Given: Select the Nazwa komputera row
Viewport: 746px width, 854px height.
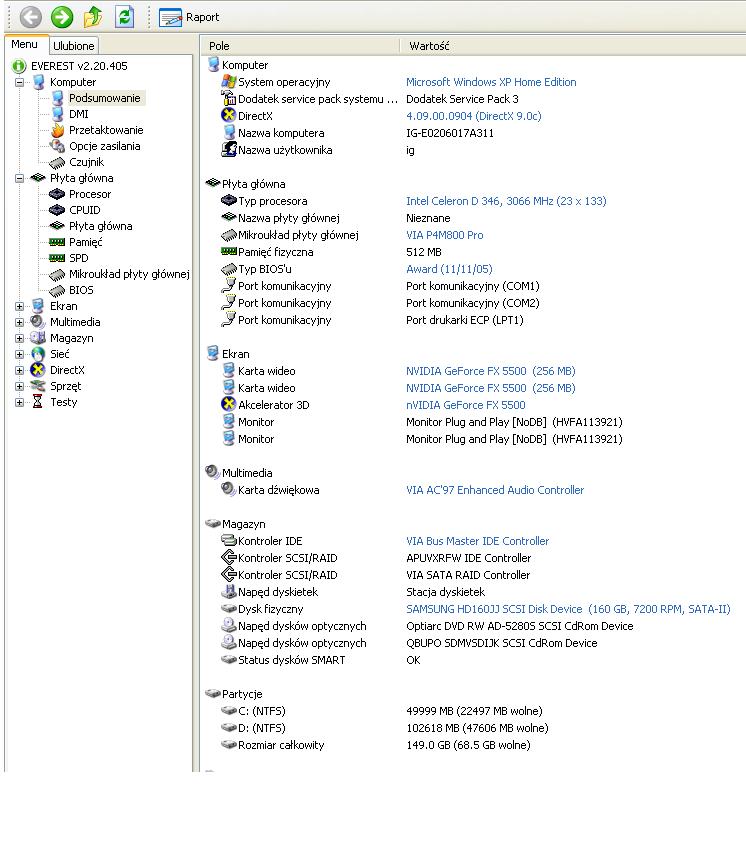Looking at the screenshot, I should click(x=473, y=133).
